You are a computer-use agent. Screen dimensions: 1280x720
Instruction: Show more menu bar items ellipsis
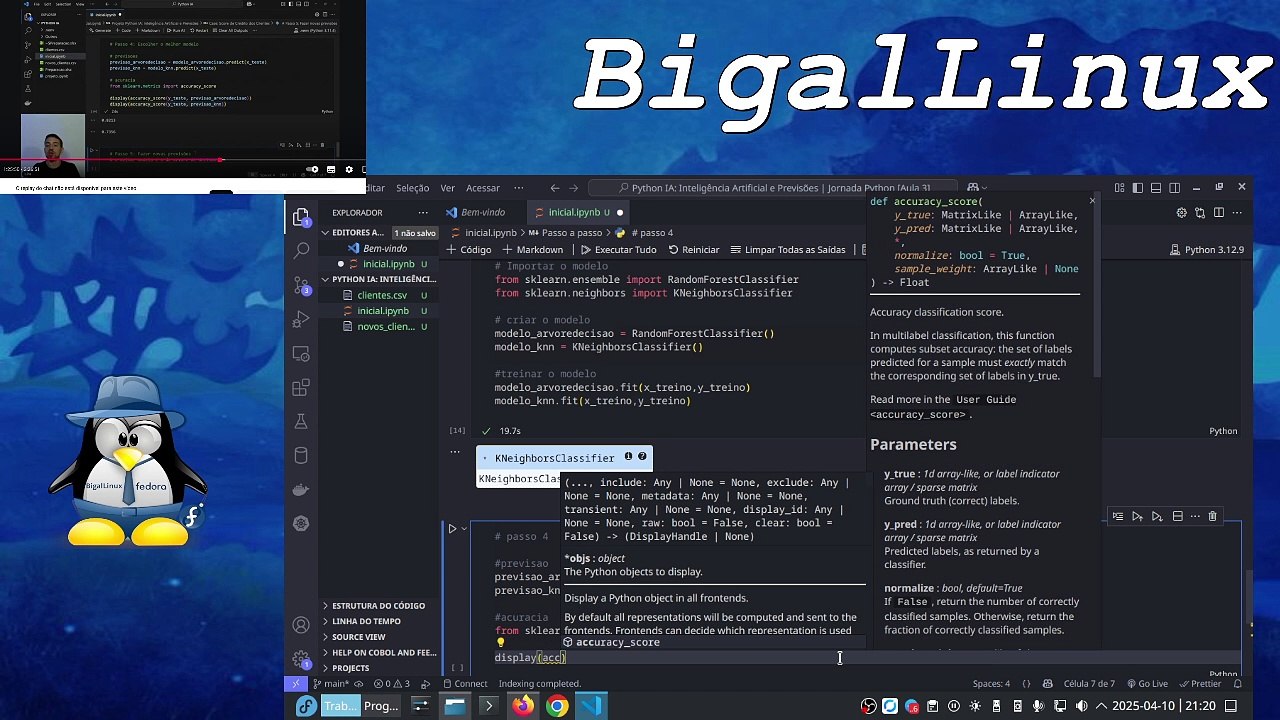[518, 188]
